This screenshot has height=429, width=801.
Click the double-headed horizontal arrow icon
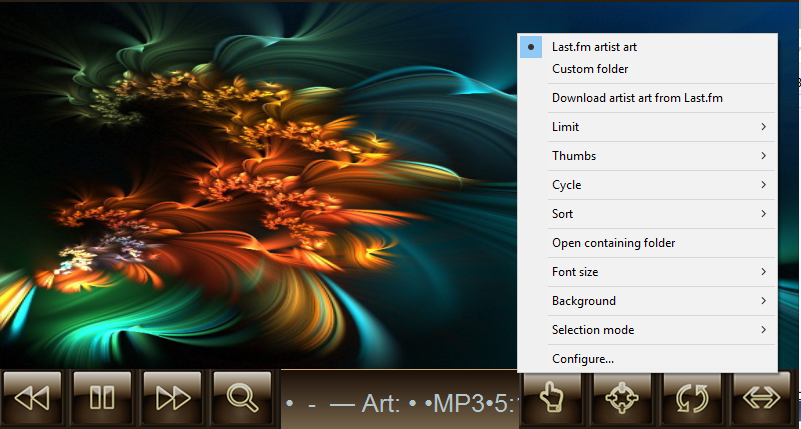763,398
